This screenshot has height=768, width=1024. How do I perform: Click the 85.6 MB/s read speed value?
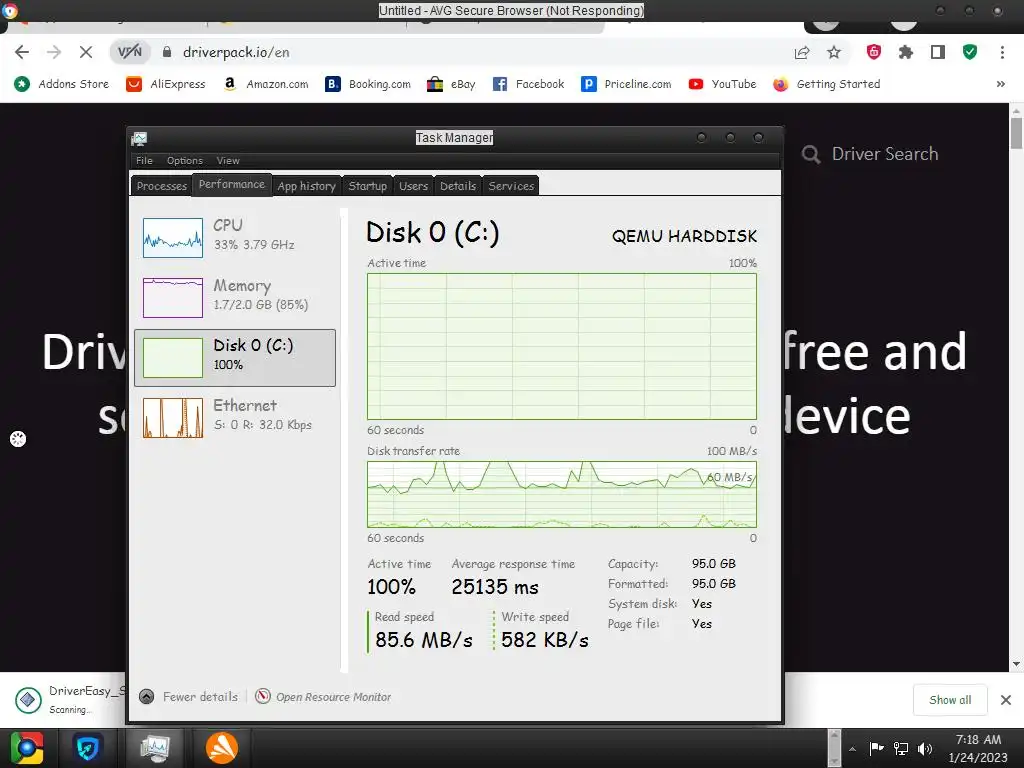[x=424, y=640]
